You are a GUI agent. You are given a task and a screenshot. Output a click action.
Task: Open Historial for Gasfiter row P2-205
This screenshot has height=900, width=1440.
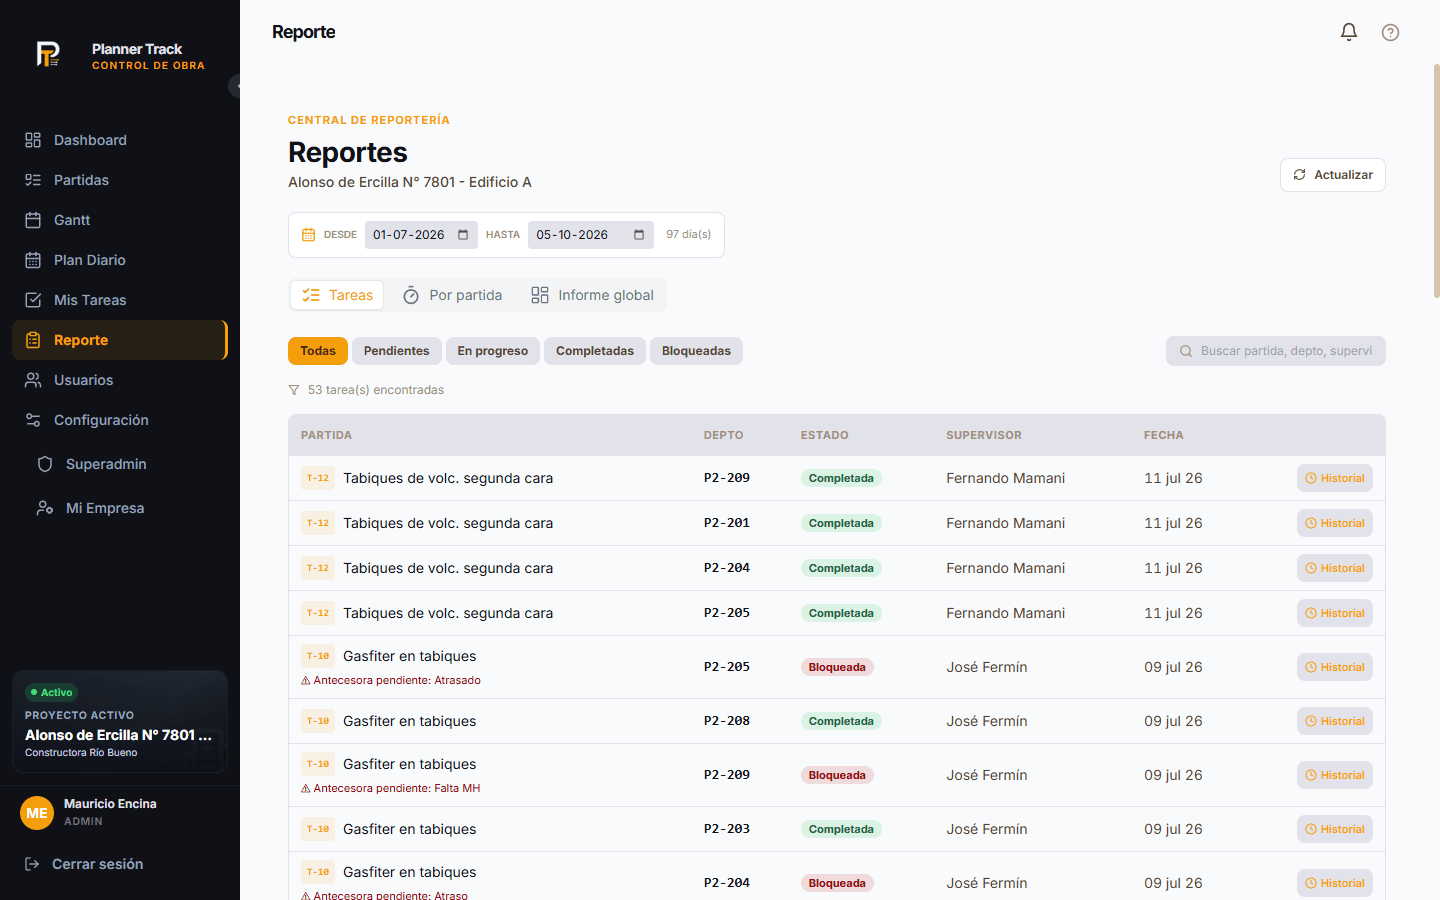(1335, 667)
